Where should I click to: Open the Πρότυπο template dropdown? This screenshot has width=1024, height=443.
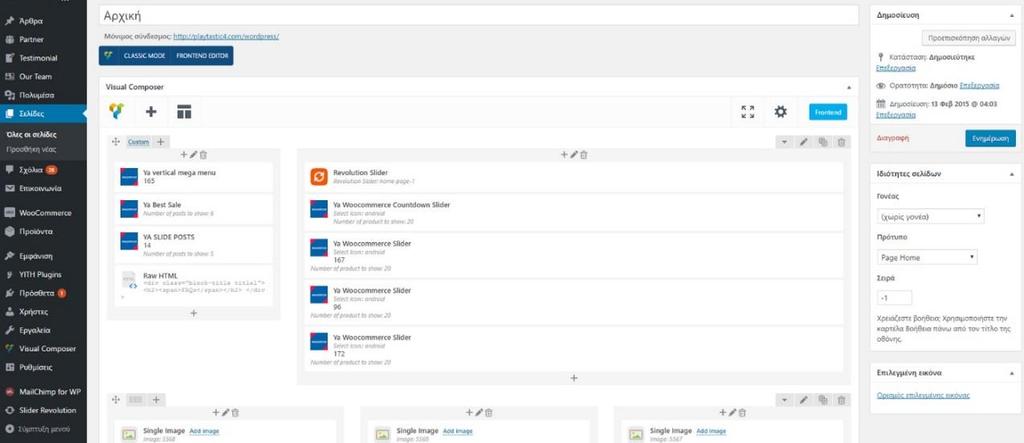(x=927, y=257)
